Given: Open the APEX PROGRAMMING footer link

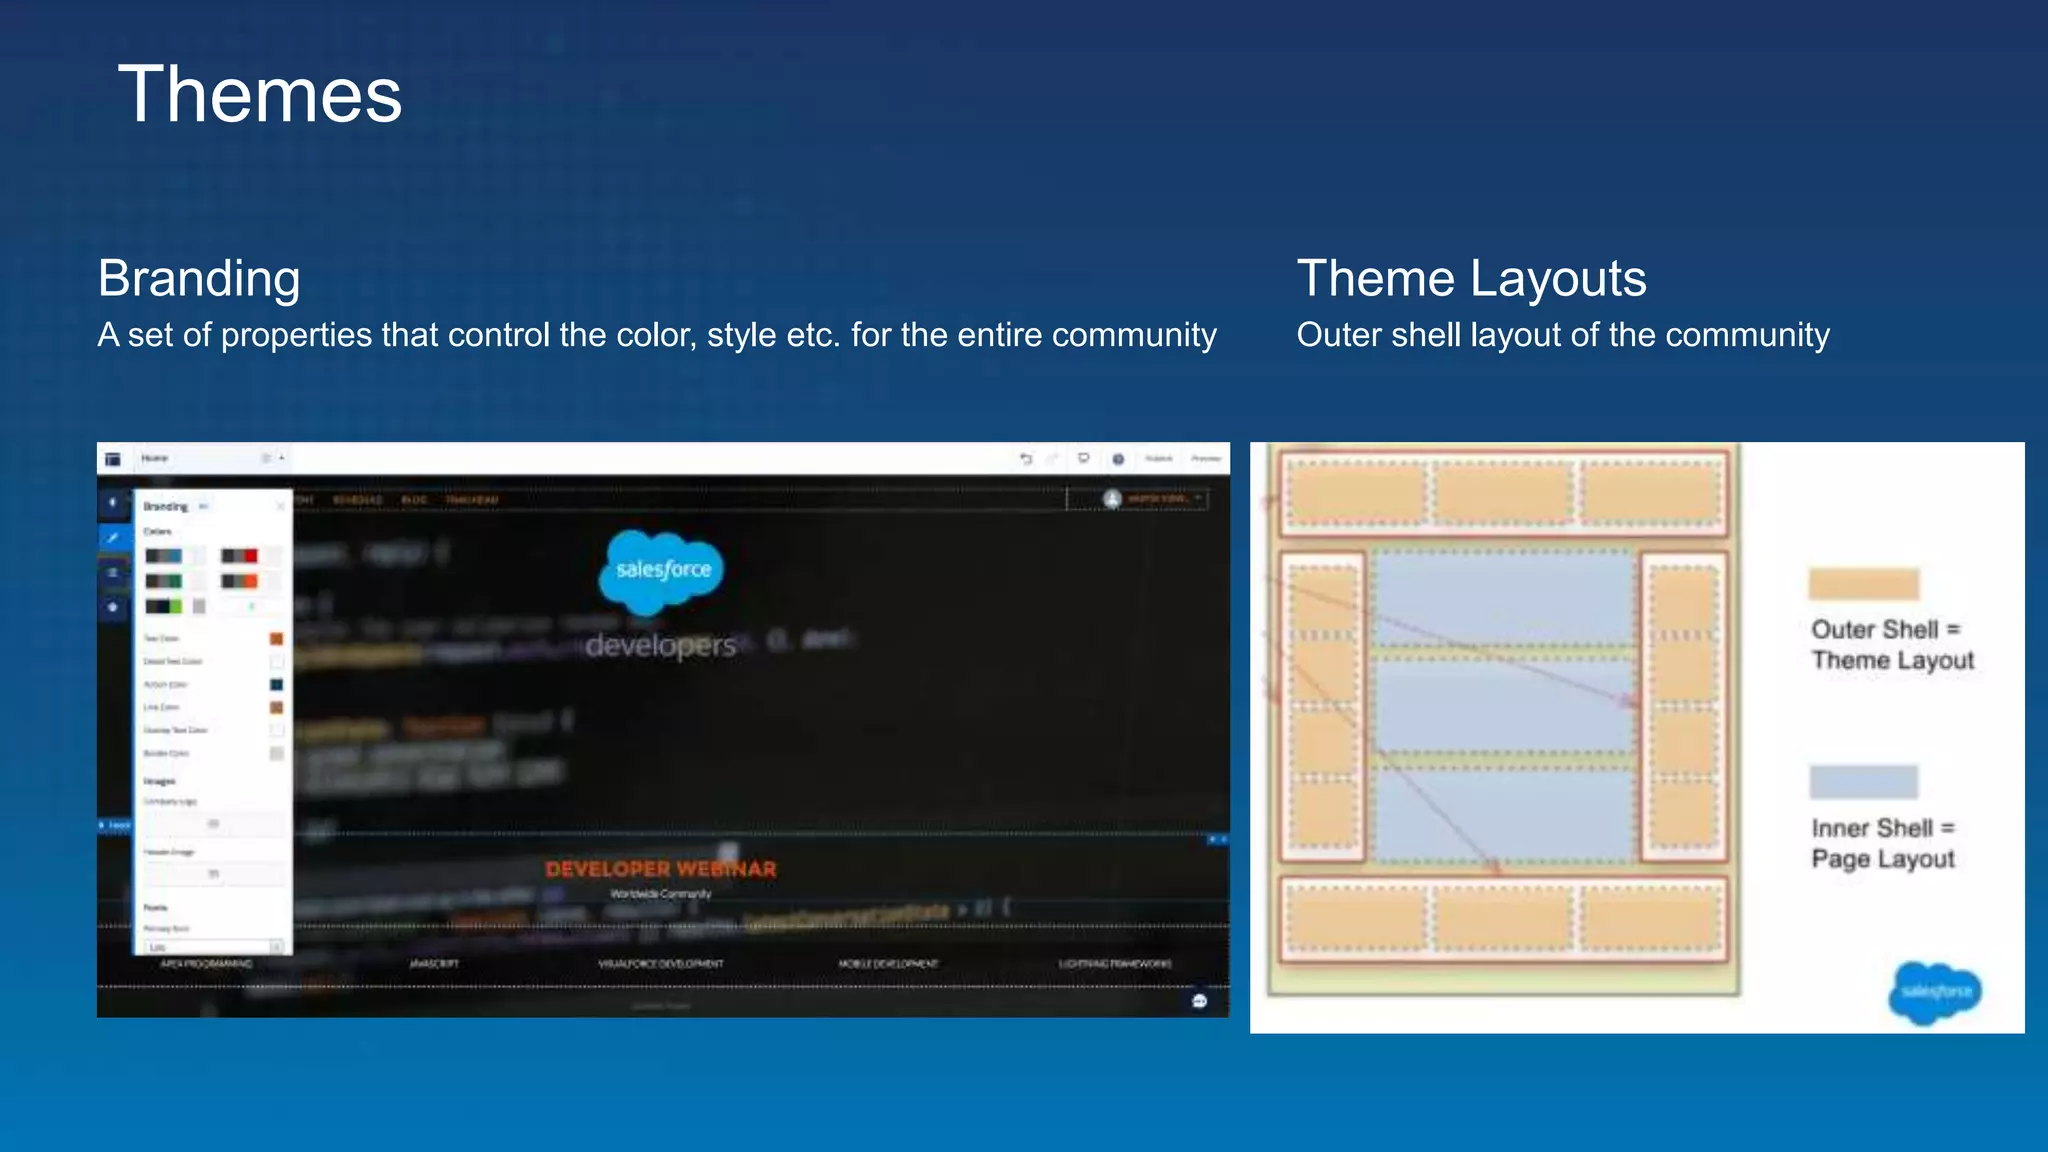Looking at the screenshot, I should (x=207, y=964).
